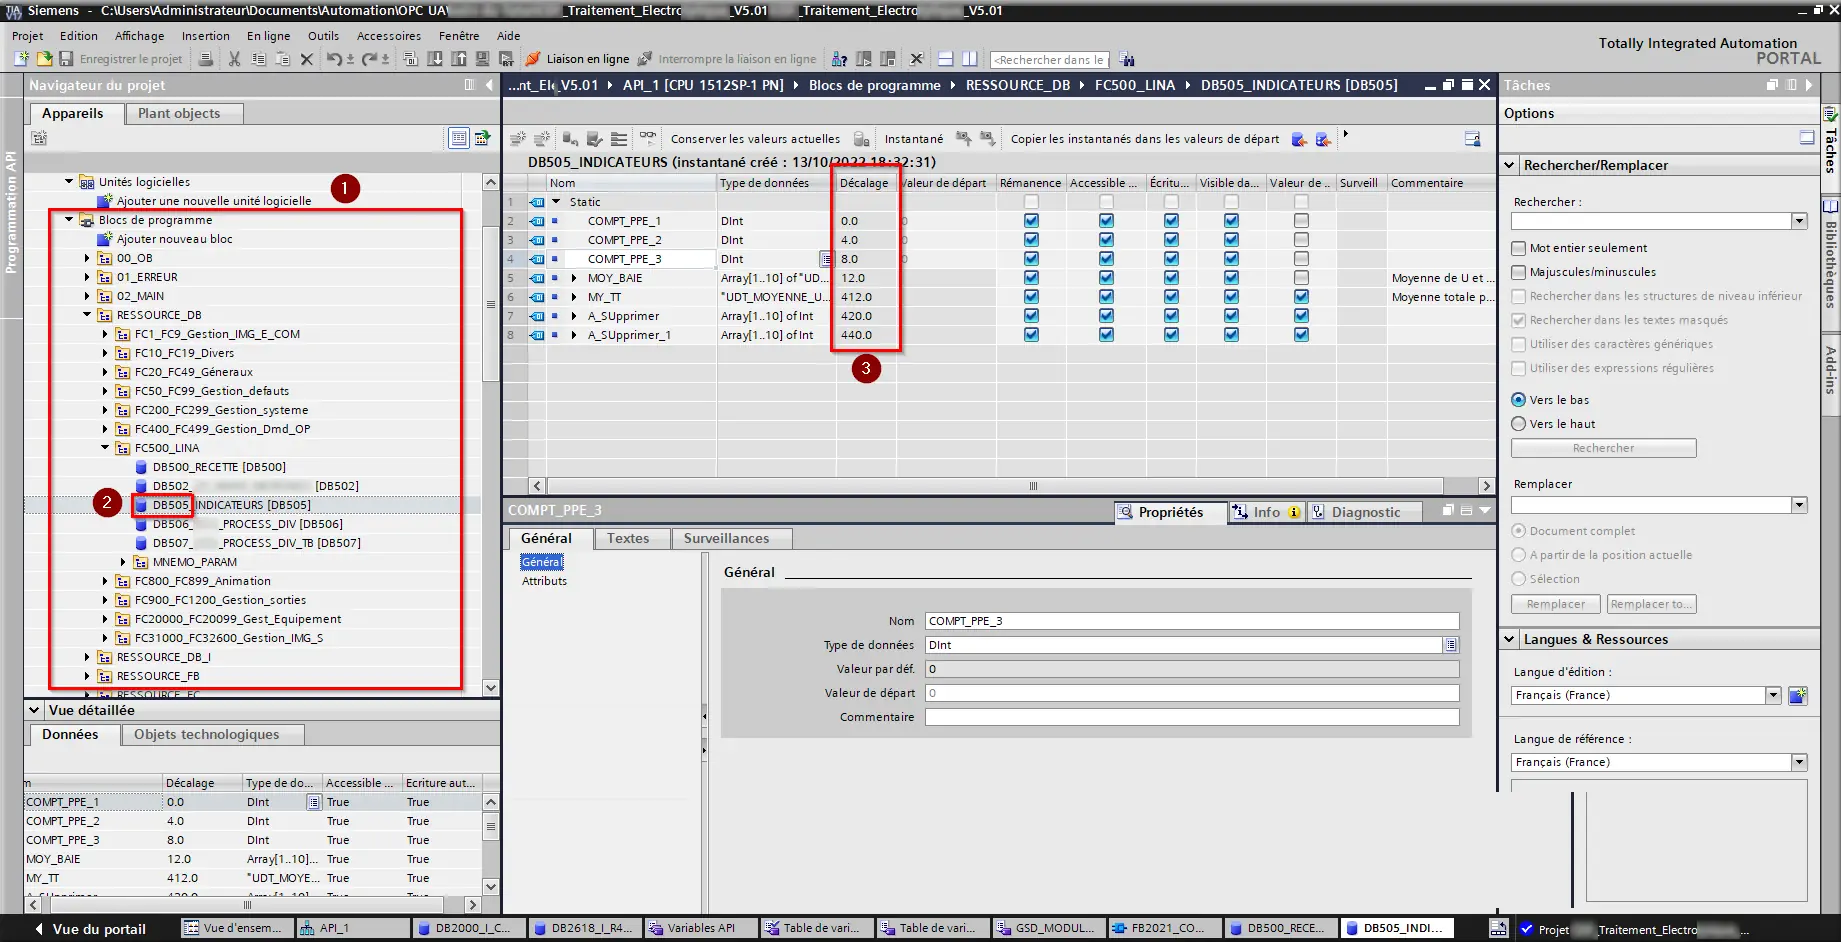Screen dimensions: 1841x942
Task: Open the Outils menu
Action: pos(323,36)
